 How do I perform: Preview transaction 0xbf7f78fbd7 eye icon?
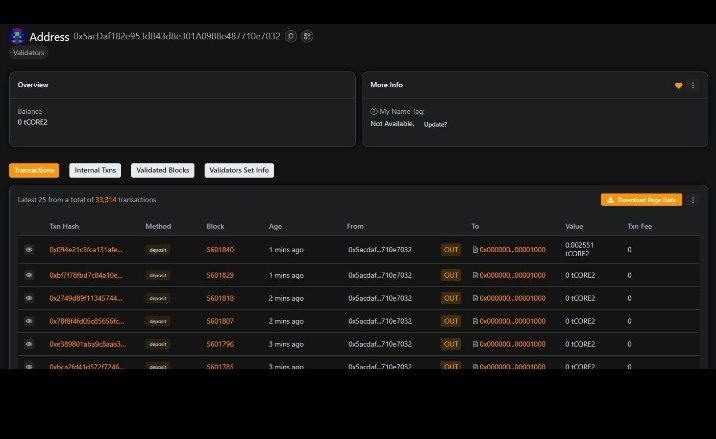click(29, 275)
